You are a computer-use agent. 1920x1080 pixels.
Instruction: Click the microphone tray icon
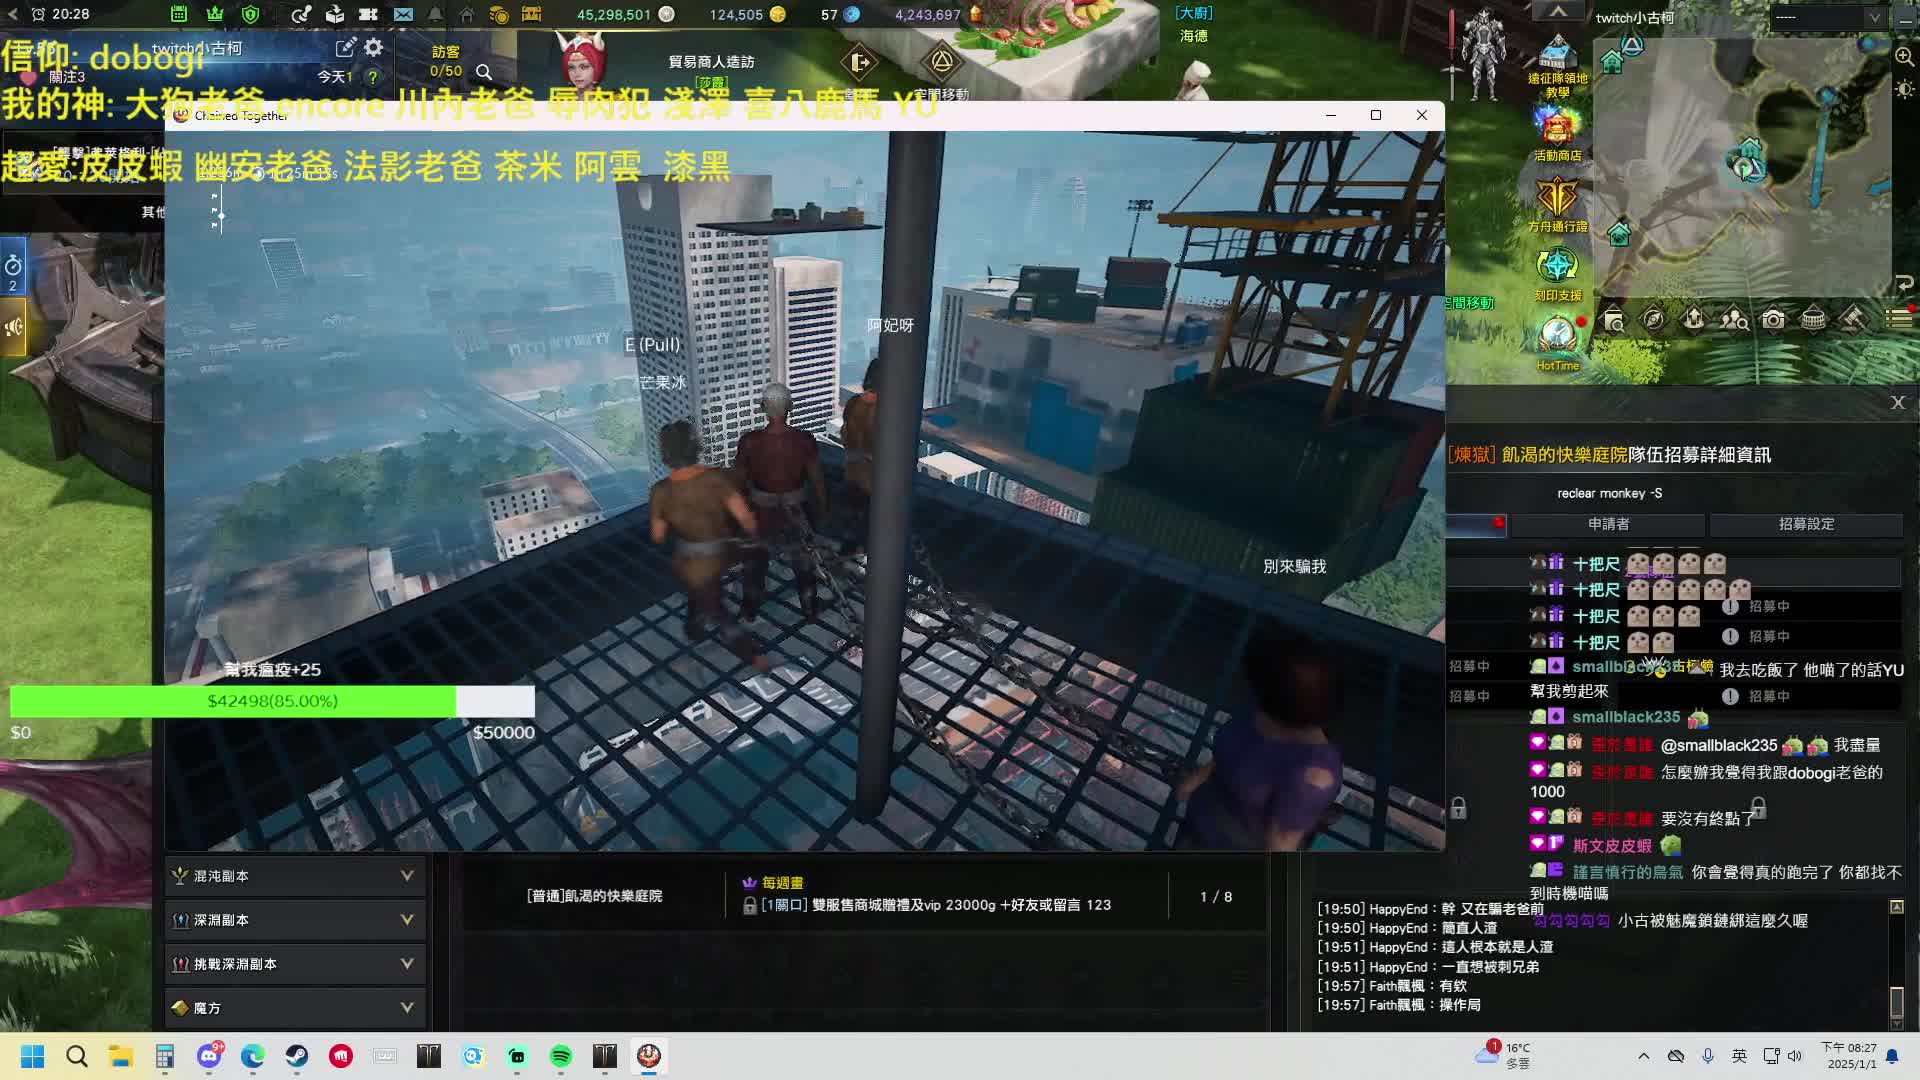pos(1708,1056)
